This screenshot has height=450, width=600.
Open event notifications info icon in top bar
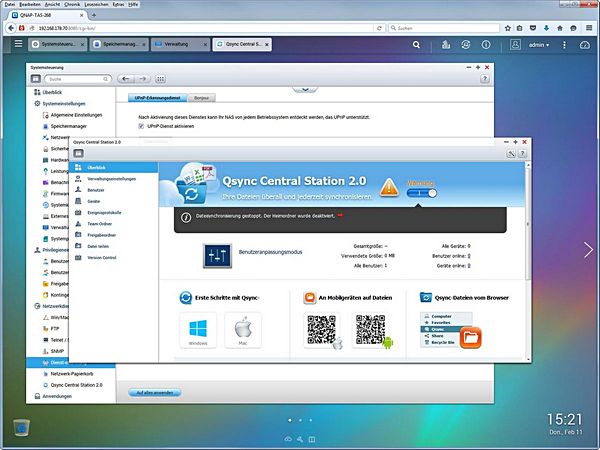(486, 45)
